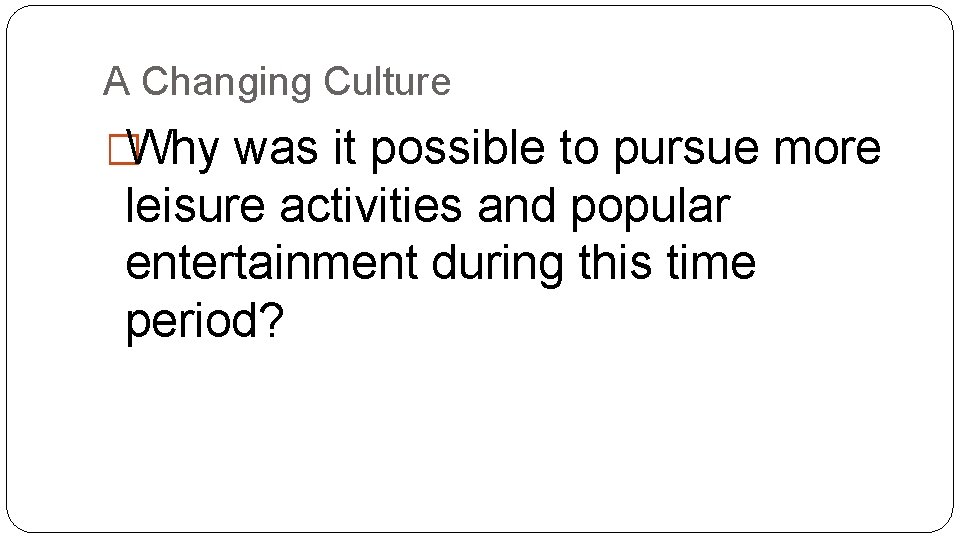Click the word 'during' in body text

pos(498,266)
